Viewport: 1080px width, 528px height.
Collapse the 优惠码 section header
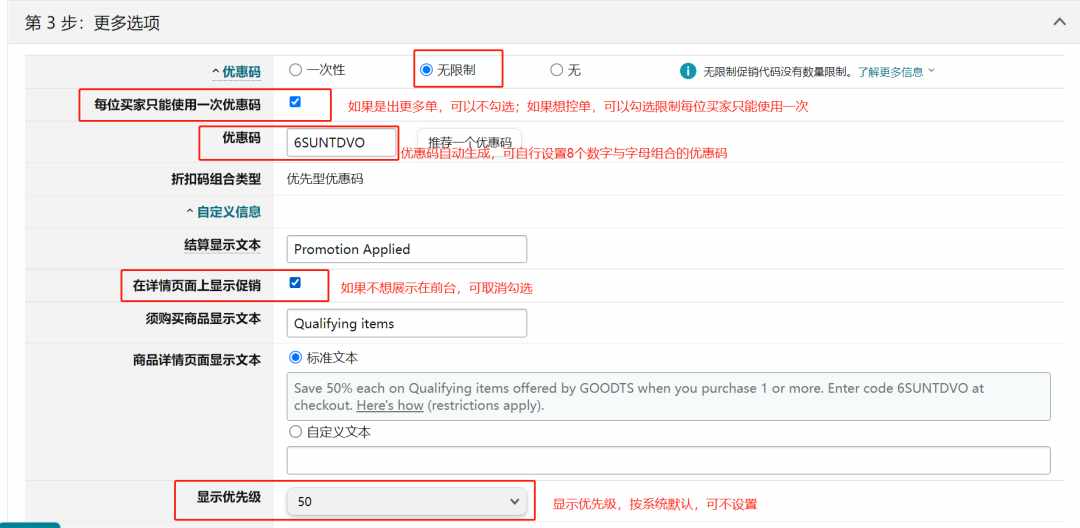236,72
